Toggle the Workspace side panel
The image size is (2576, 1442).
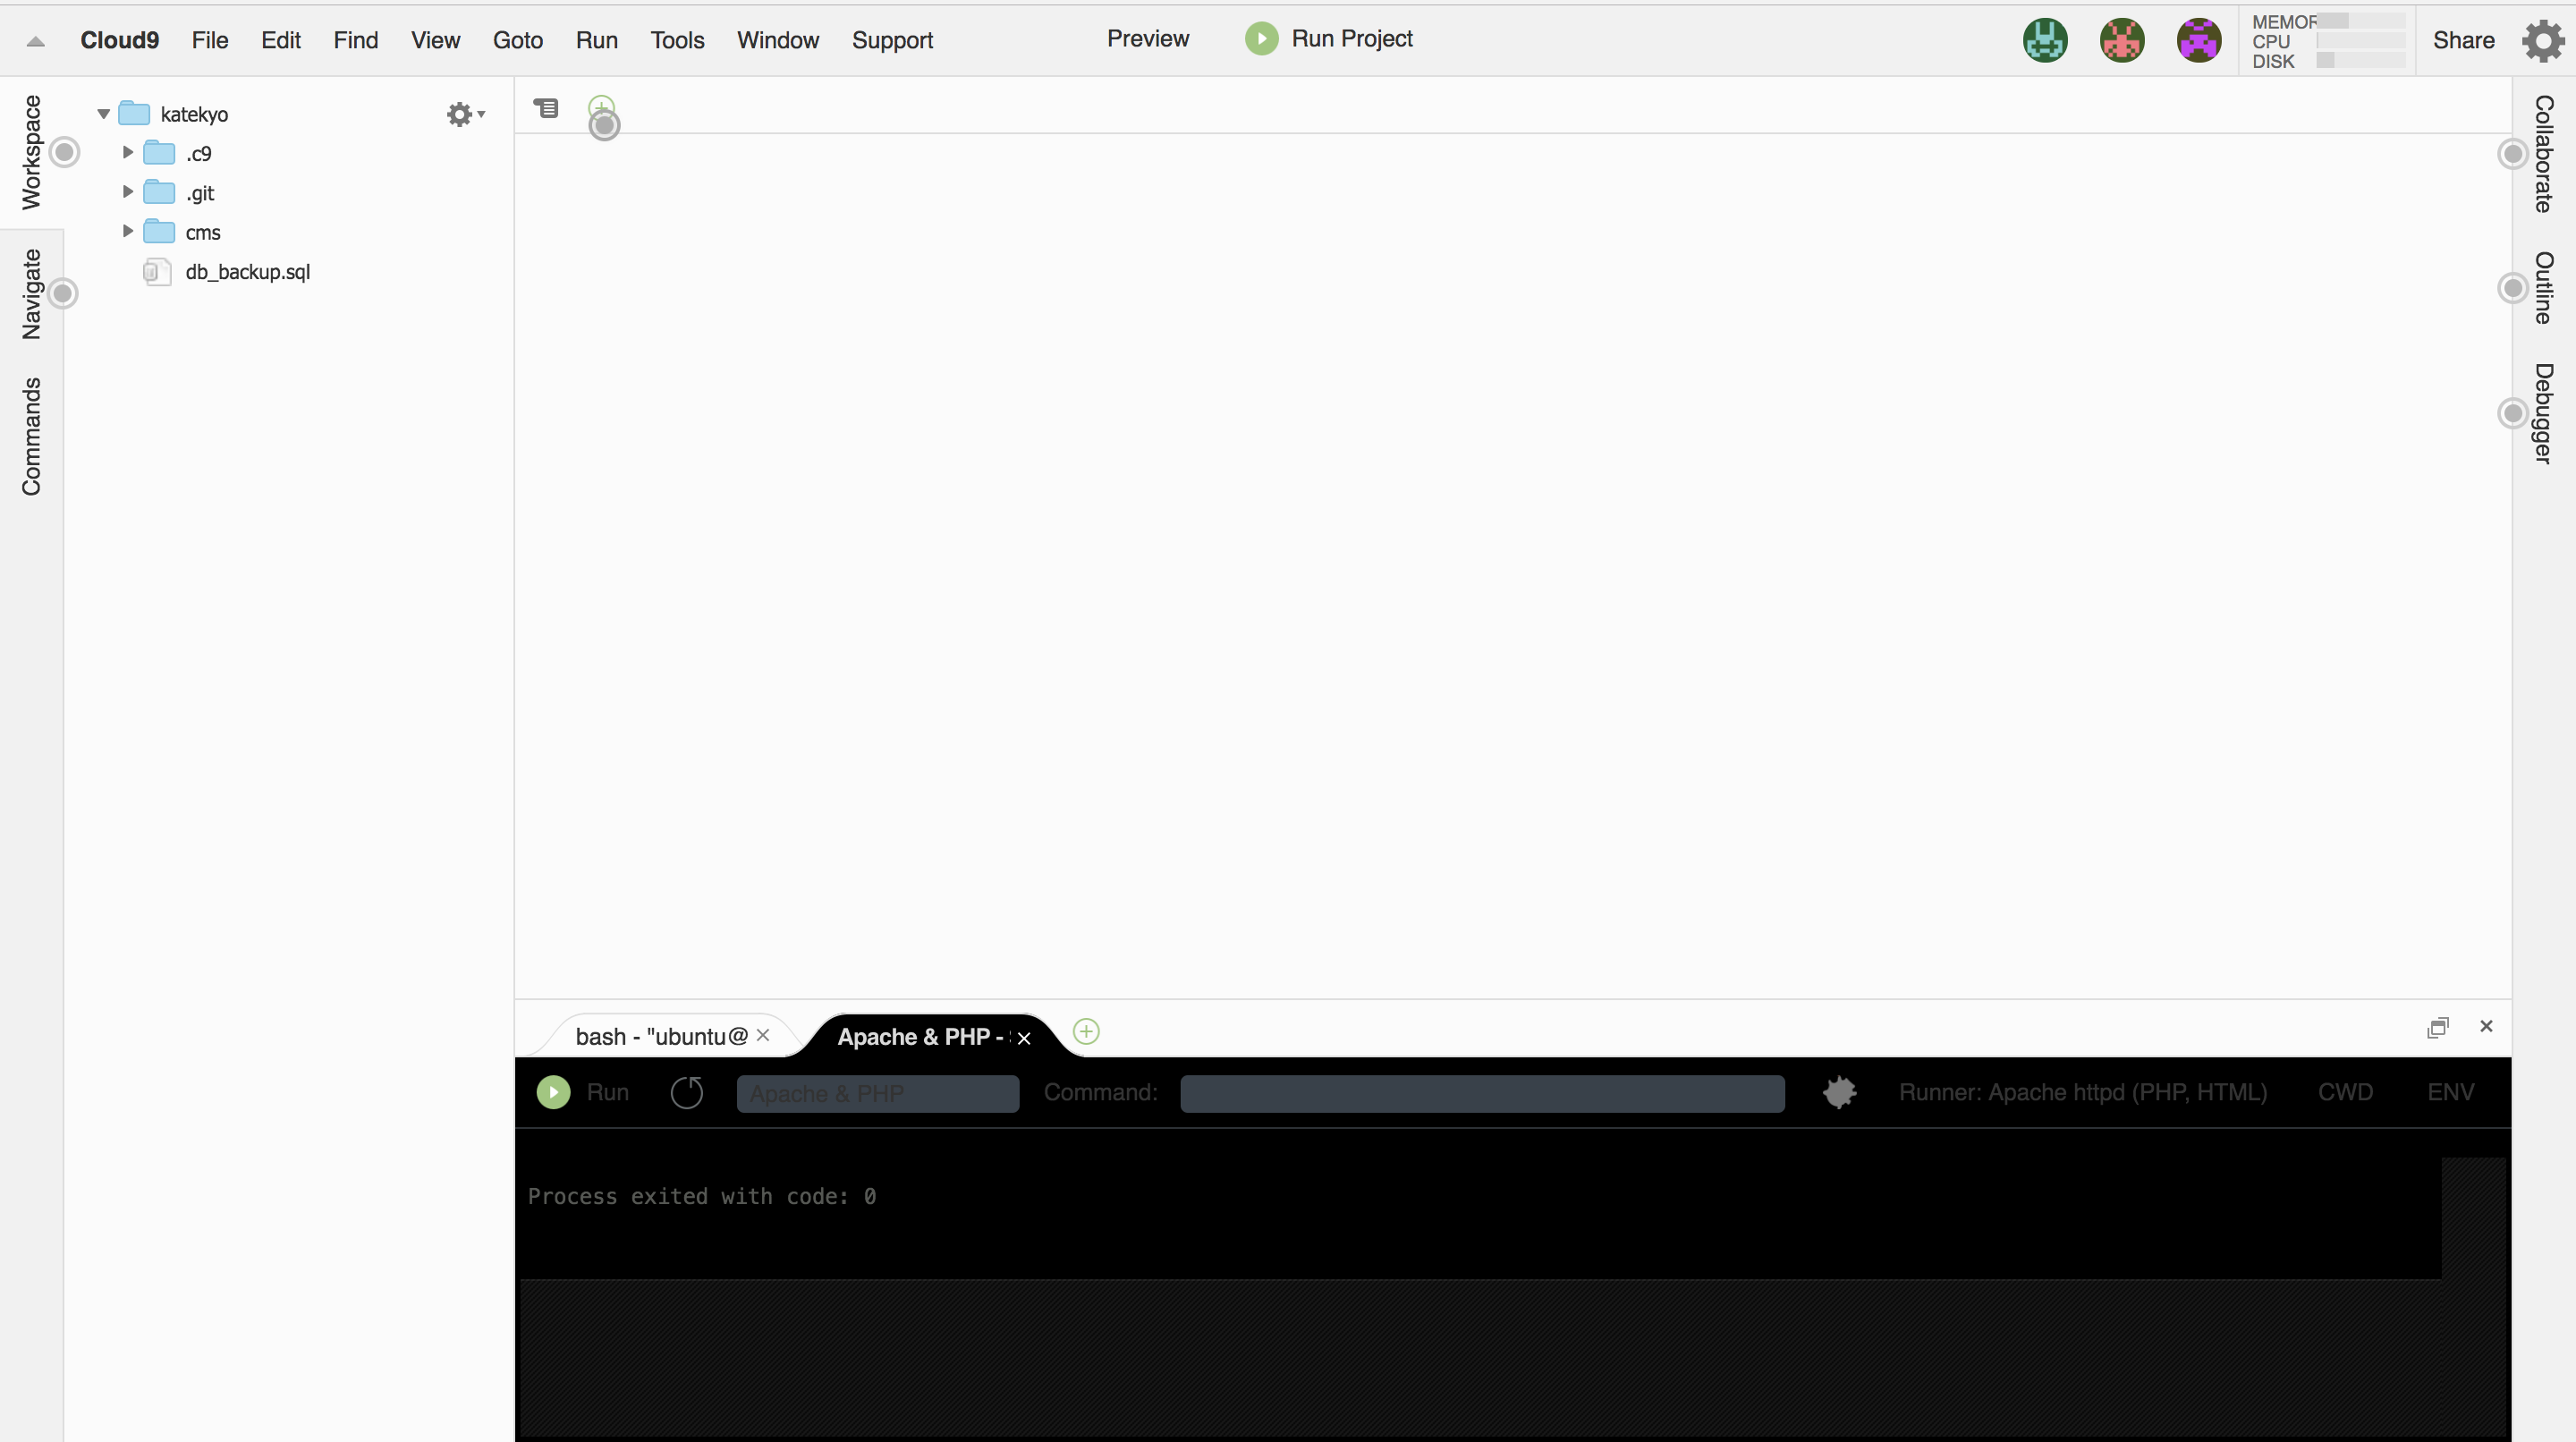click(31, 152)
